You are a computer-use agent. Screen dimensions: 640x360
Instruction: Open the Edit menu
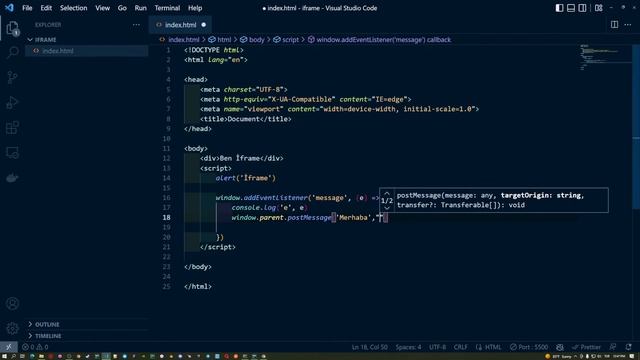click(46, 8)
